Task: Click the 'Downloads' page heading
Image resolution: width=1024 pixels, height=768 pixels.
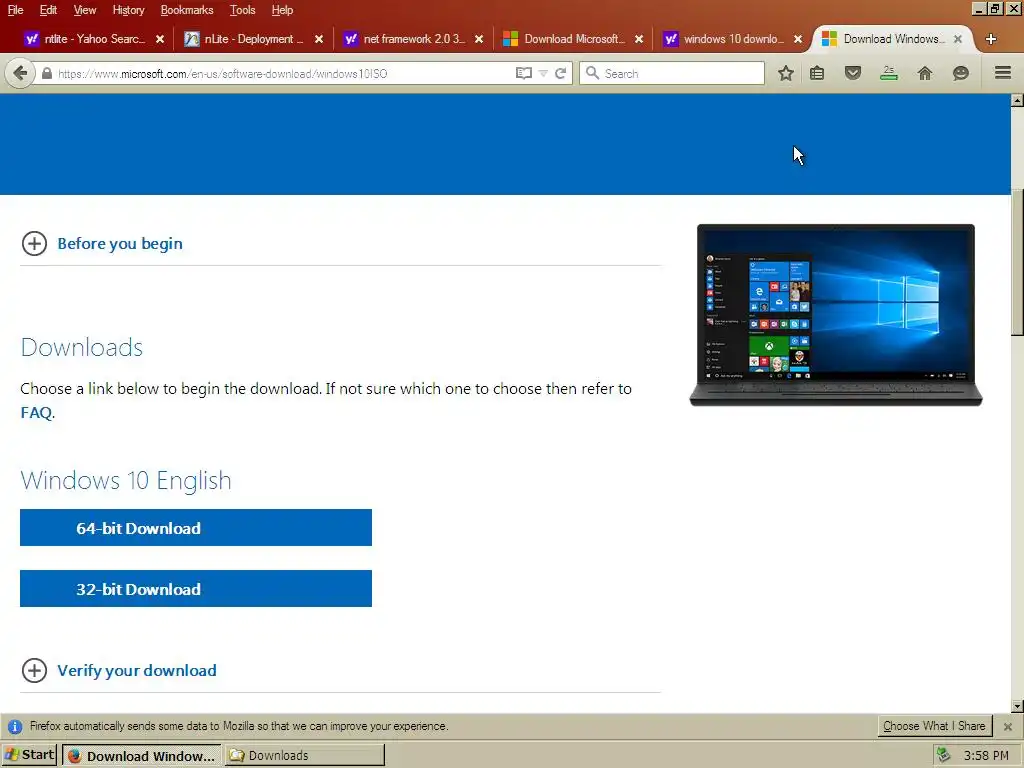Action: pyautogui.click(x=82, y=347)
